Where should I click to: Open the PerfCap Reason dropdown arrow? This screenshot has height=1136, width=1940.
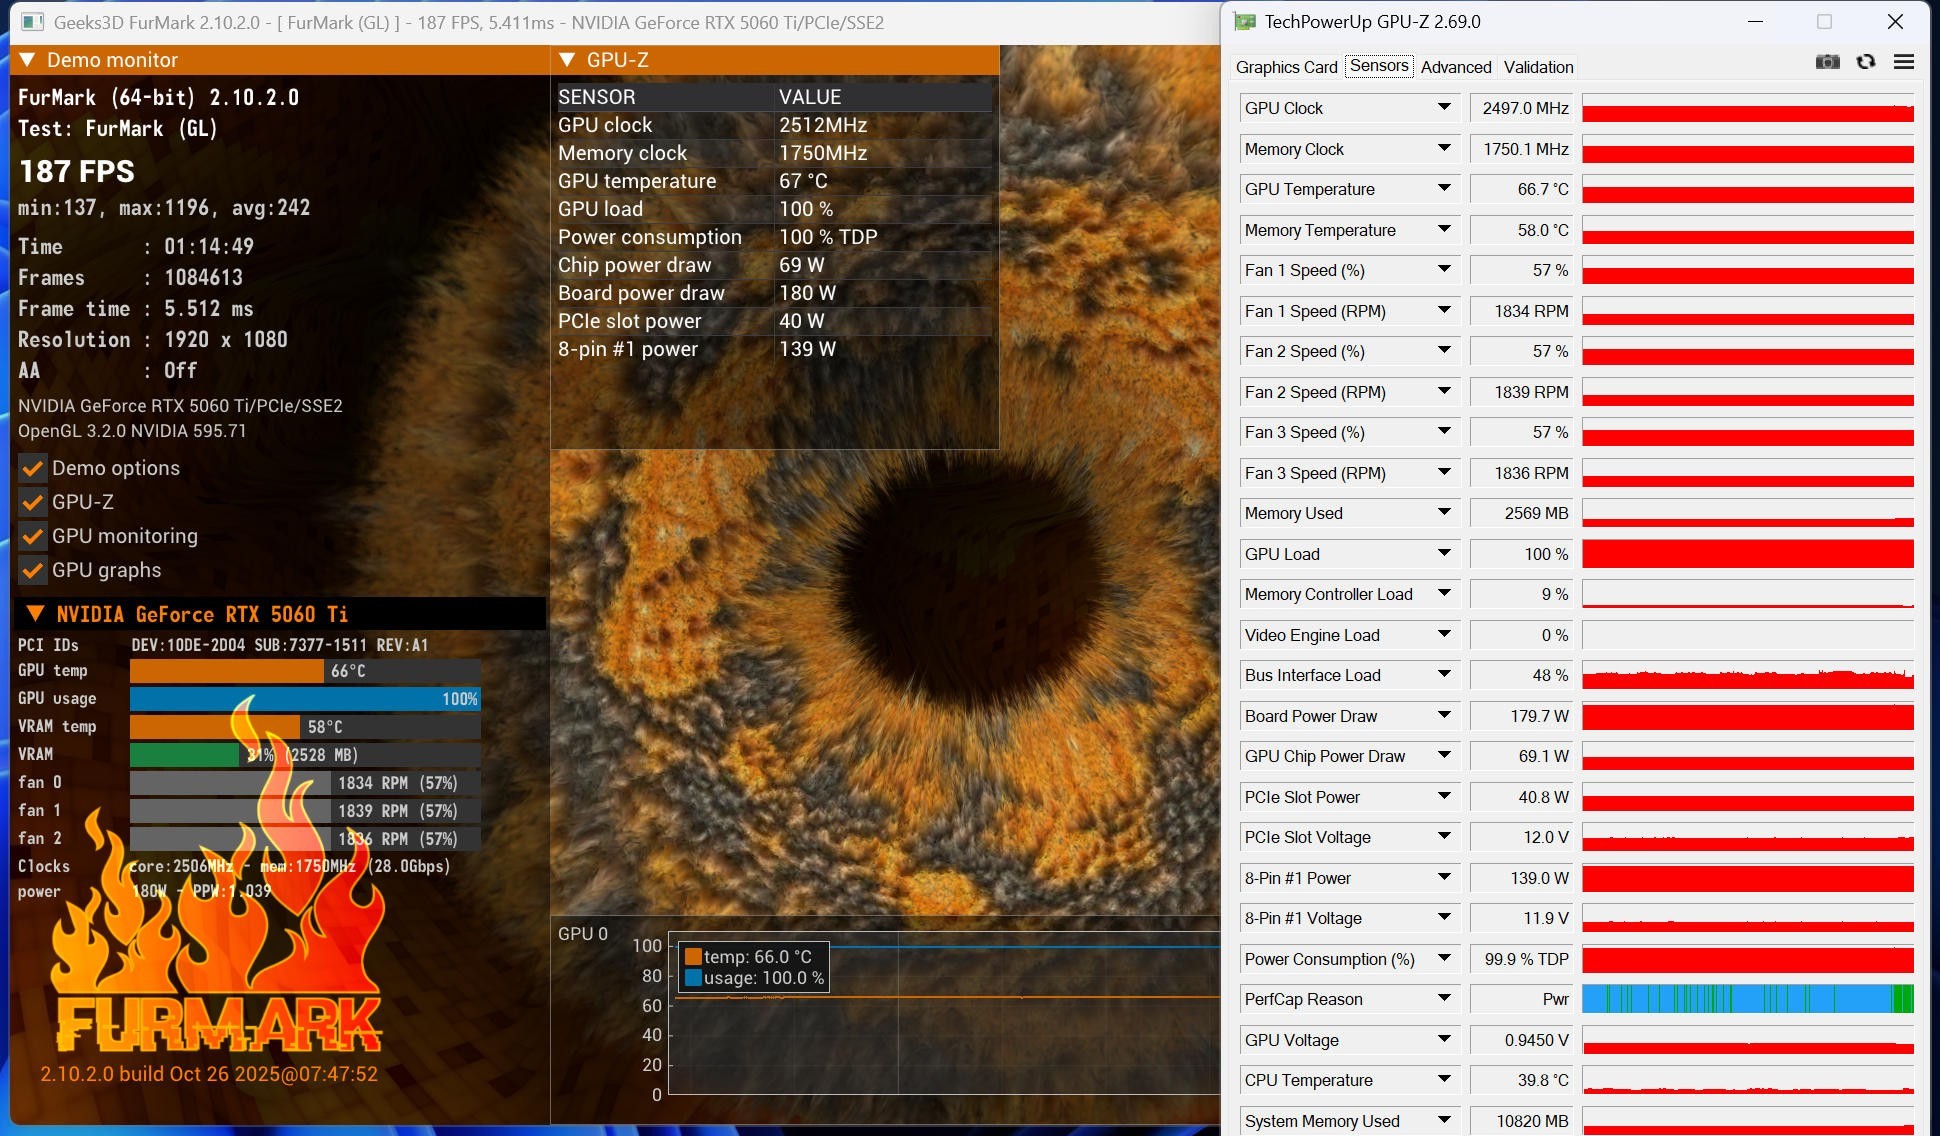(x=1444, y=998)
